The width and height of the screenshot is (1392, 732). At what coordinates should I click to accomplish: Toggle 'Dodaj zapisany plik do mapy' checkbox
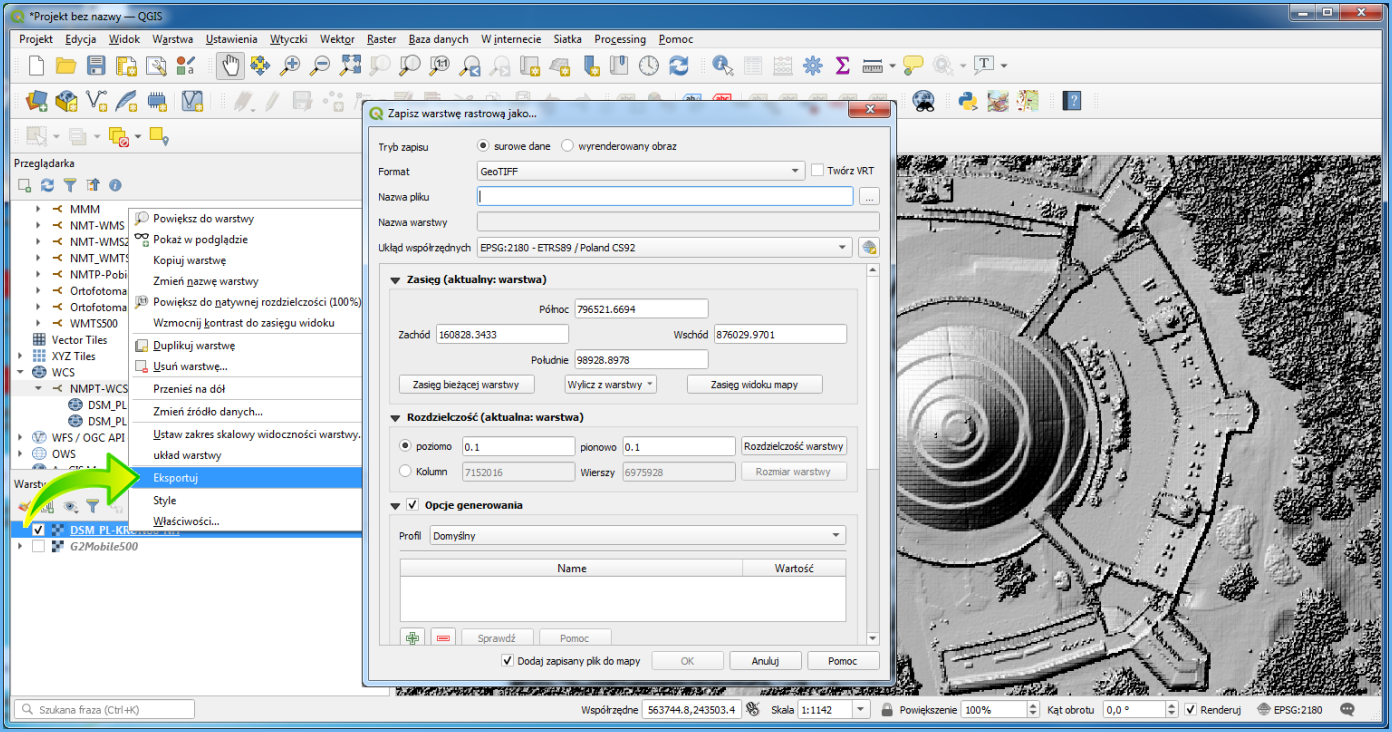507,661
